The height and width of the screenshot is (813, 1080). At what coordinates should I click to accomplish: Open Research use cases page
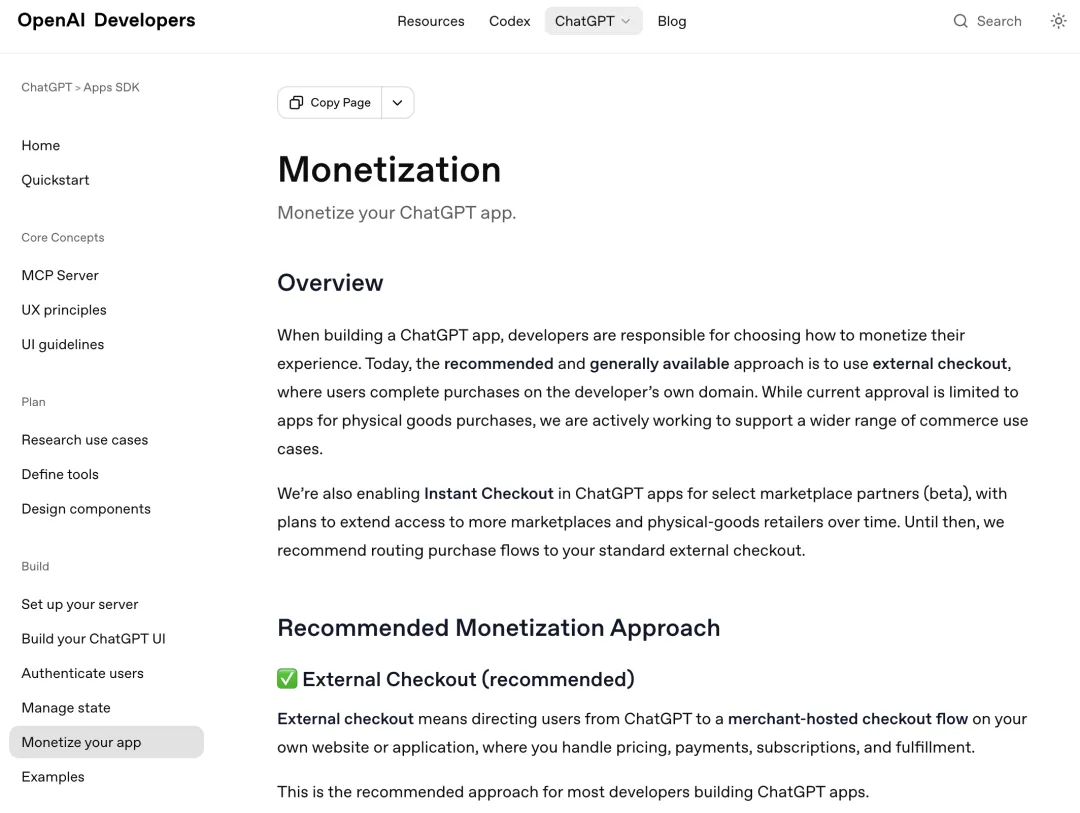pos(85,440)
